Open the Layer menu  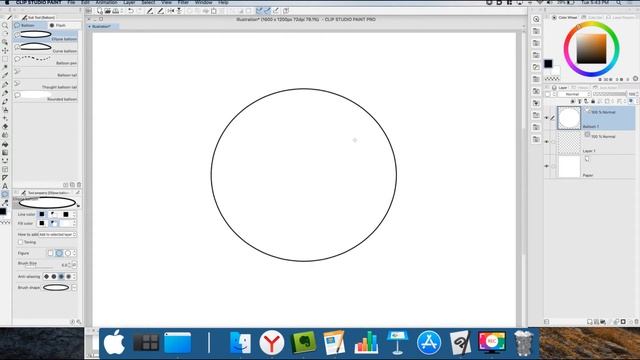129,2
